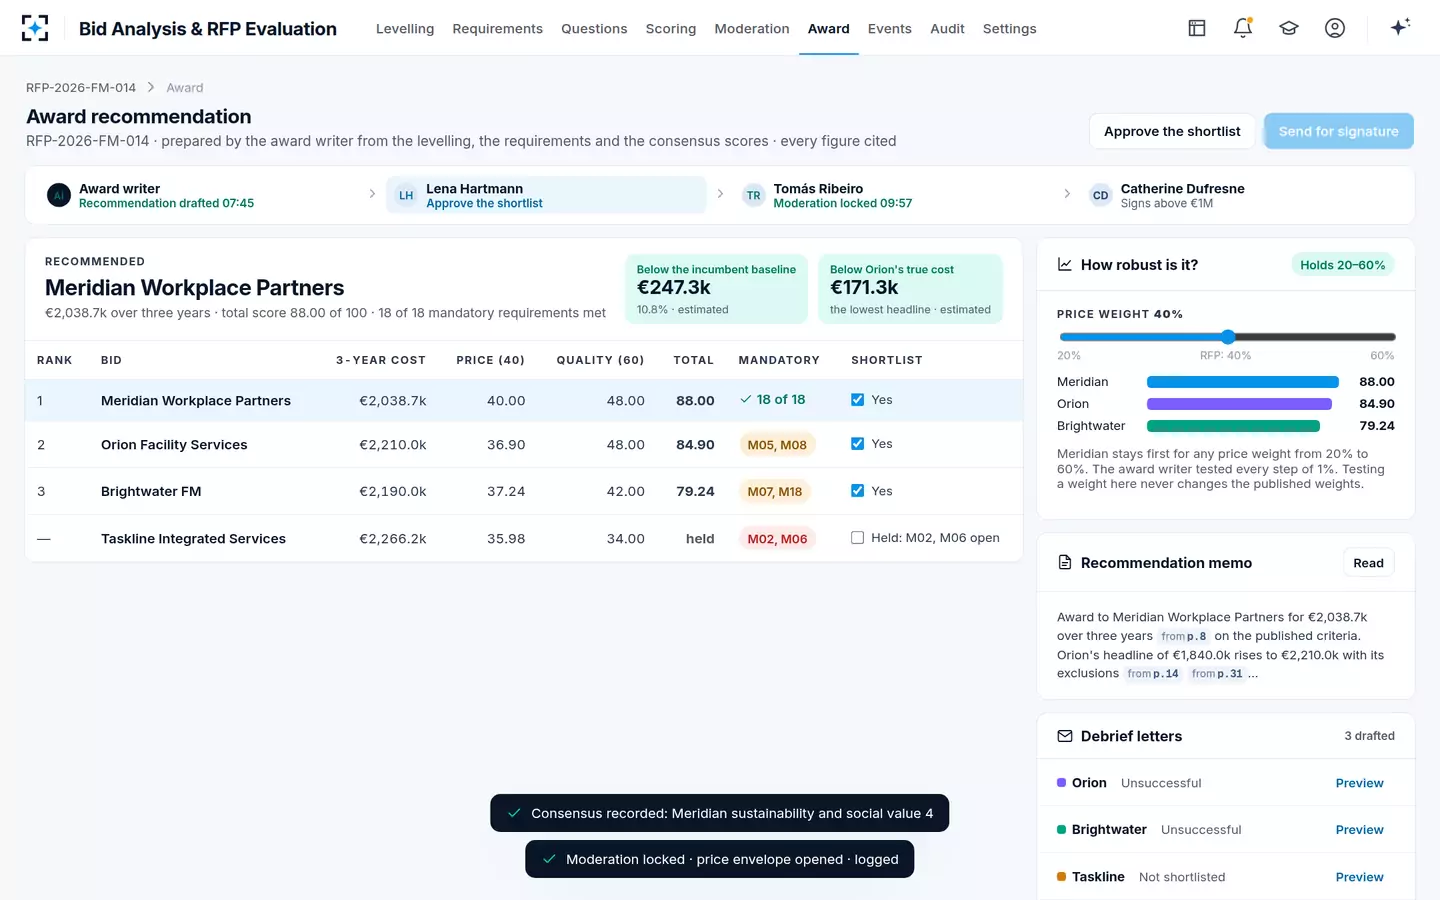Click Below the incumbent baseline card

716,289
